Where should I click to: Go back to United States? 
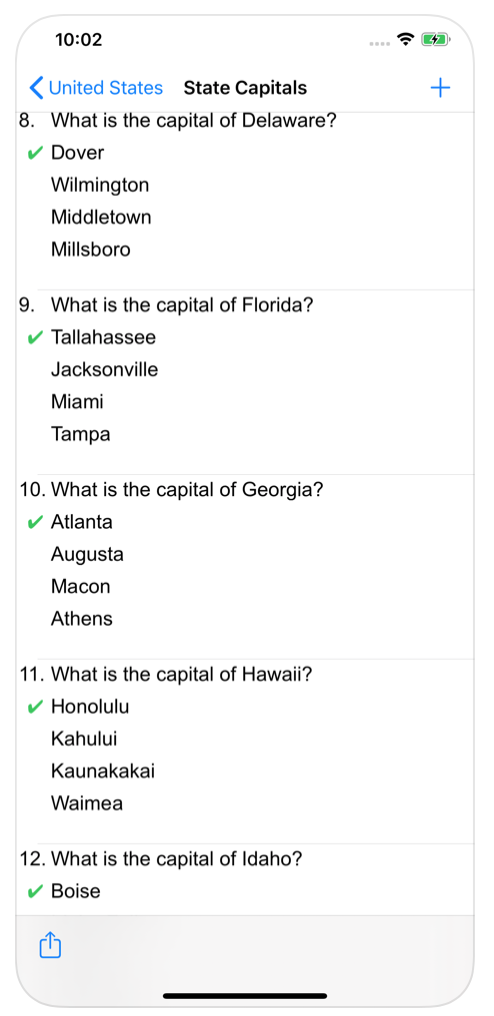96,87
